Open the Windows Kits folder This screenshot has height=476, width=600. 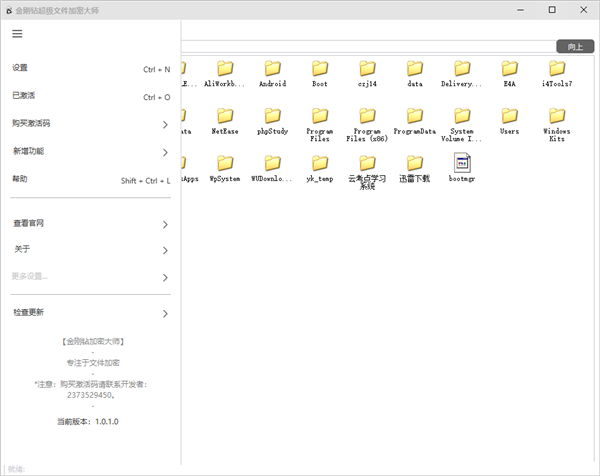coord(557,116)
